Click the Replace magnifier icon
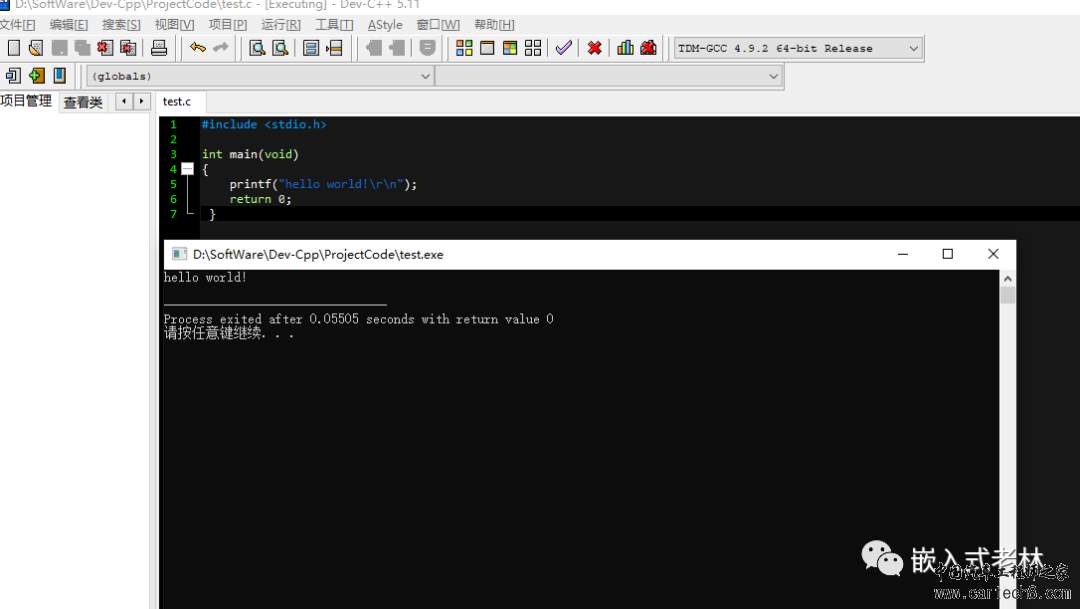Image resolution: width=1080 pixels, height=609 pixels. pos(280,48)
